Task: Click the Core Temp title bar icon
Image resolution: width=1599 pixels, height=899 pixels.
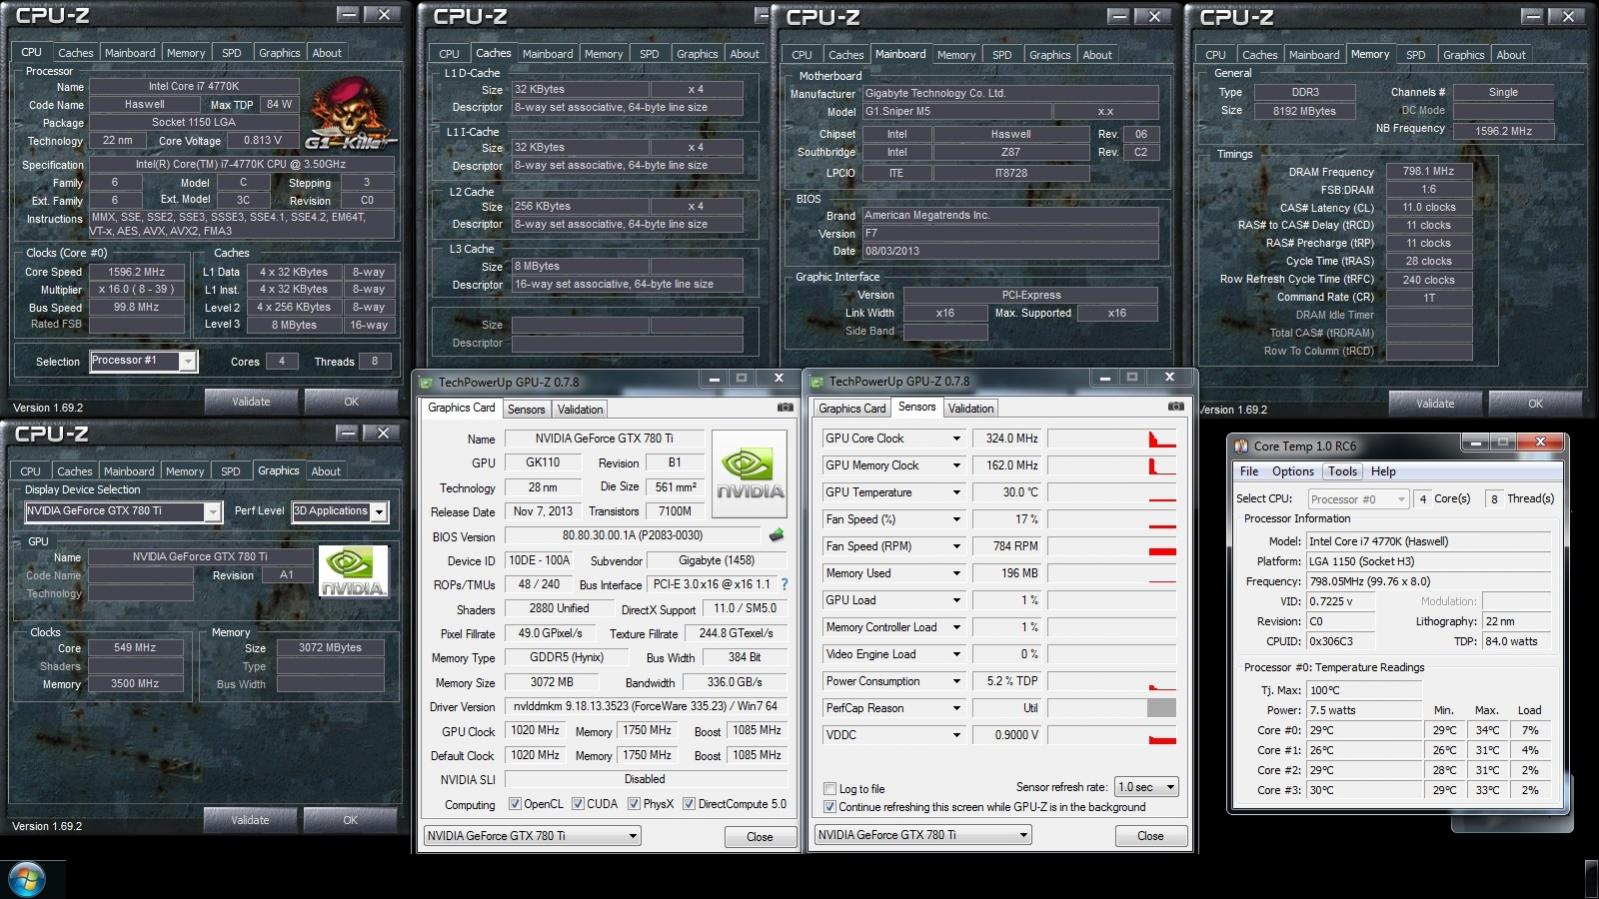Action: [x=1241, y=446]
